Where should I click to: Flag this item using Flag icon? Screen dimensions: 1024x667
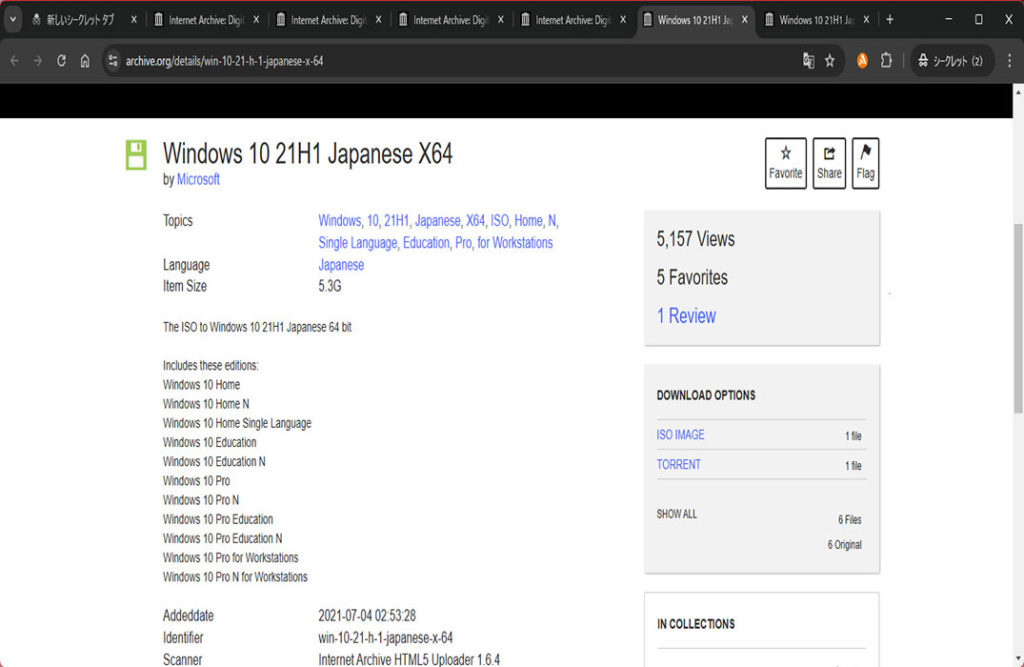tap(865, 163)
